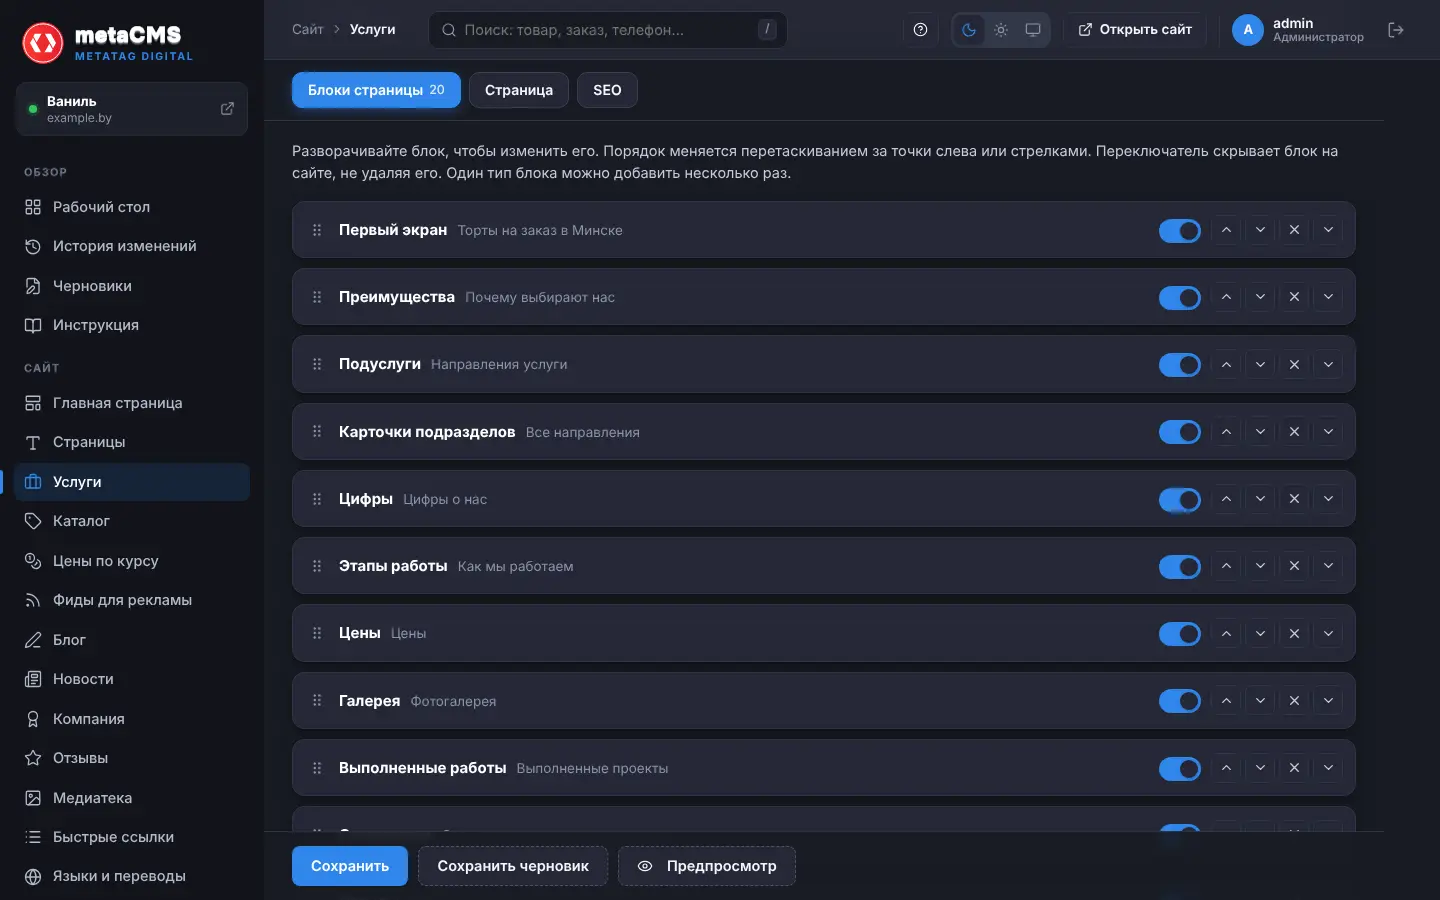Disable the Преимущества block switch

coord(1180,298)
